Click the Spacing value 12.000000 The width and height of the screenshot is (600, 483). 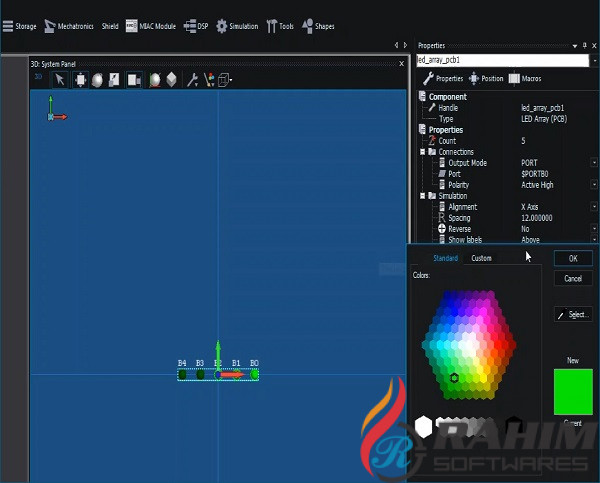click(536, 218)
